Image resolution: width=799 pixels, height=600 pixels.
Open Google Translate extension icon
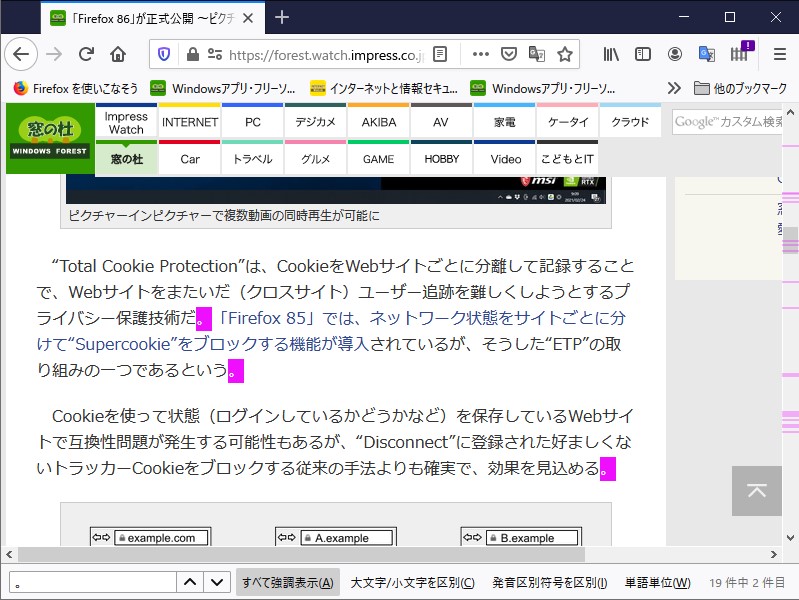(707, 54)
